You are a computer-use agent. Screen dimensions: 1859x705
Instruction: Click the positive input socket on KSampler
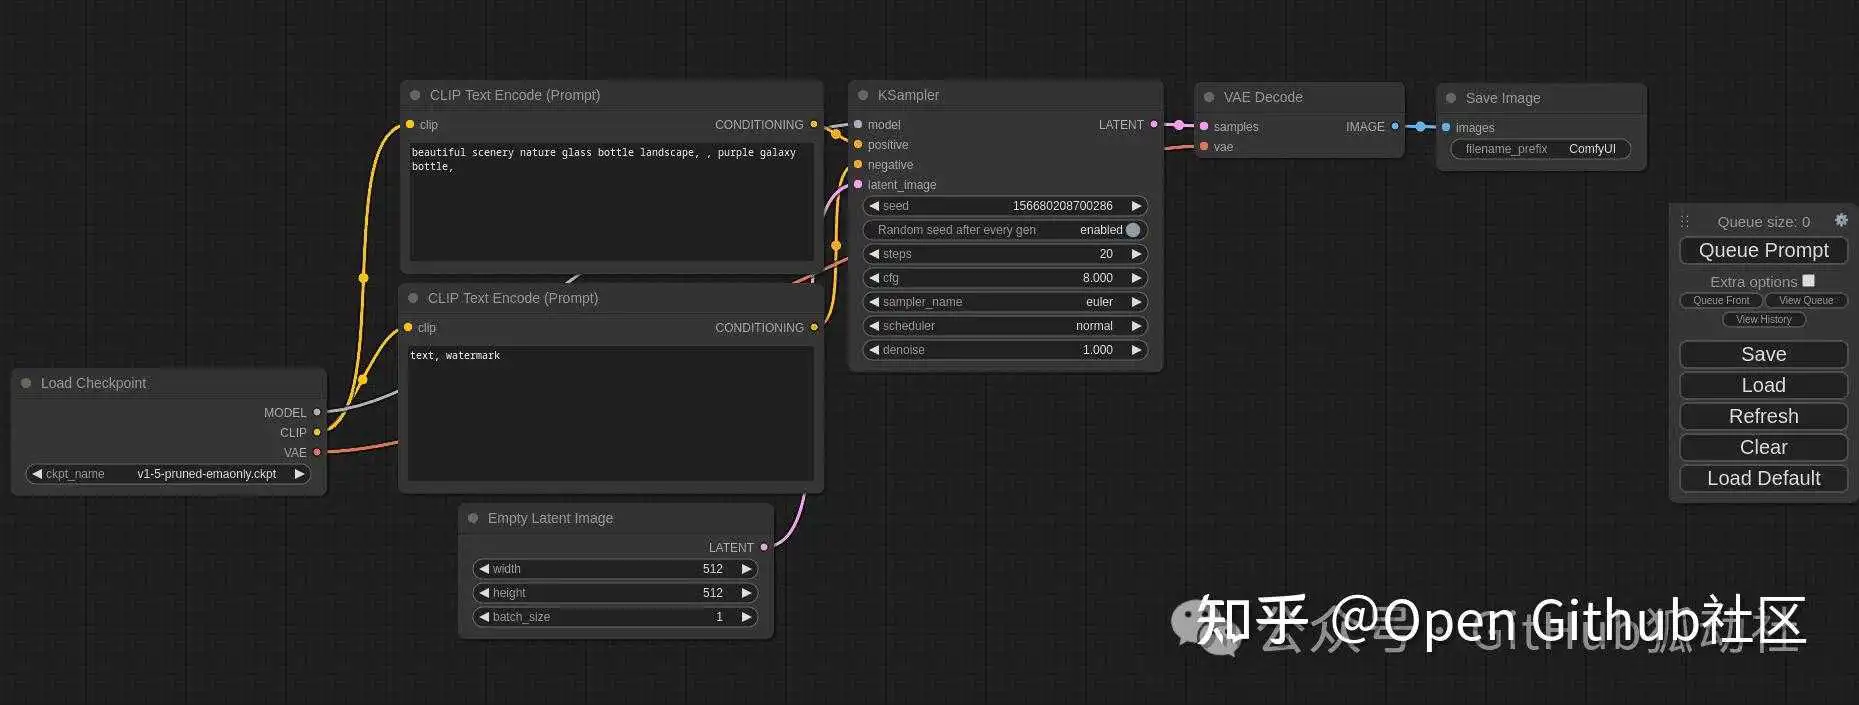(858, 144)
